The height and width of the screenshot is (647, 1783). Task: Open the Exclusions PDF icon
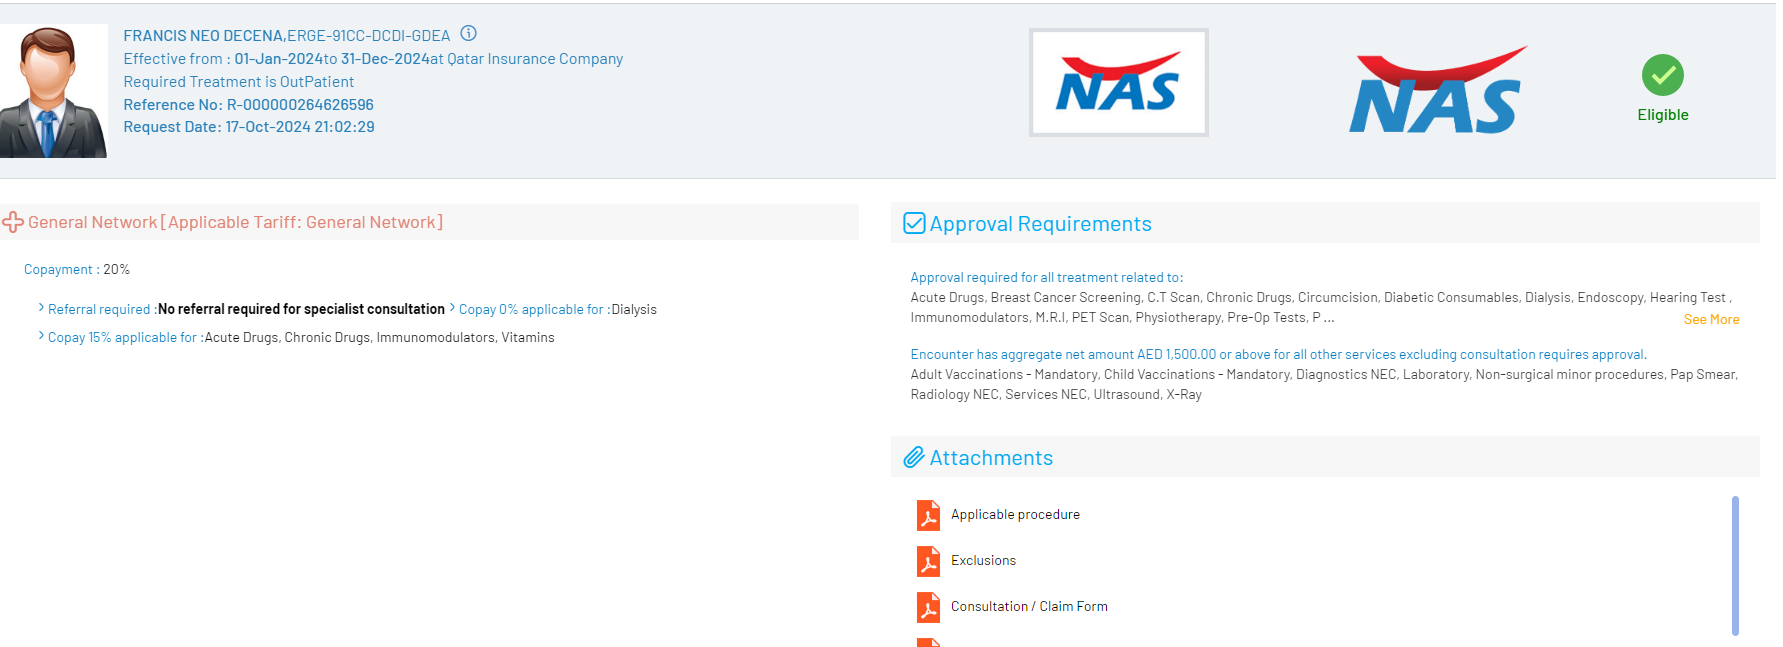(928, 561)
